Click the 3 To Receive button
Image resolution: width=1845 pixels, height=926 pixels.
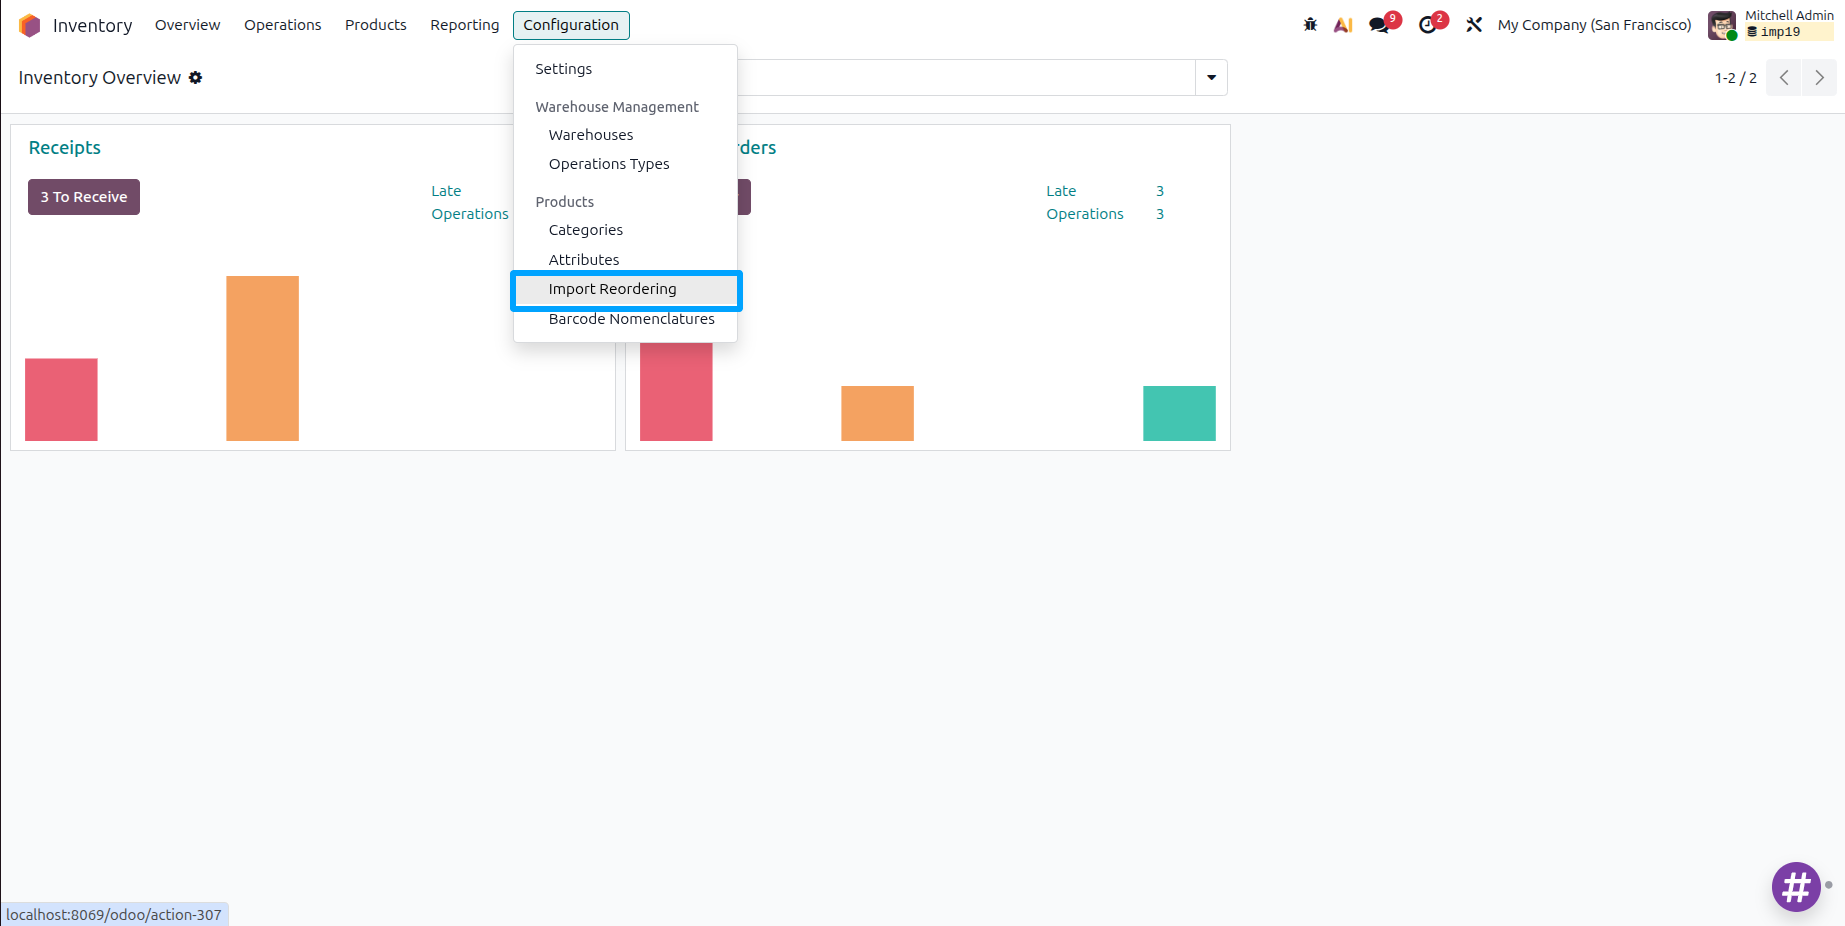[x=84, y=197]
